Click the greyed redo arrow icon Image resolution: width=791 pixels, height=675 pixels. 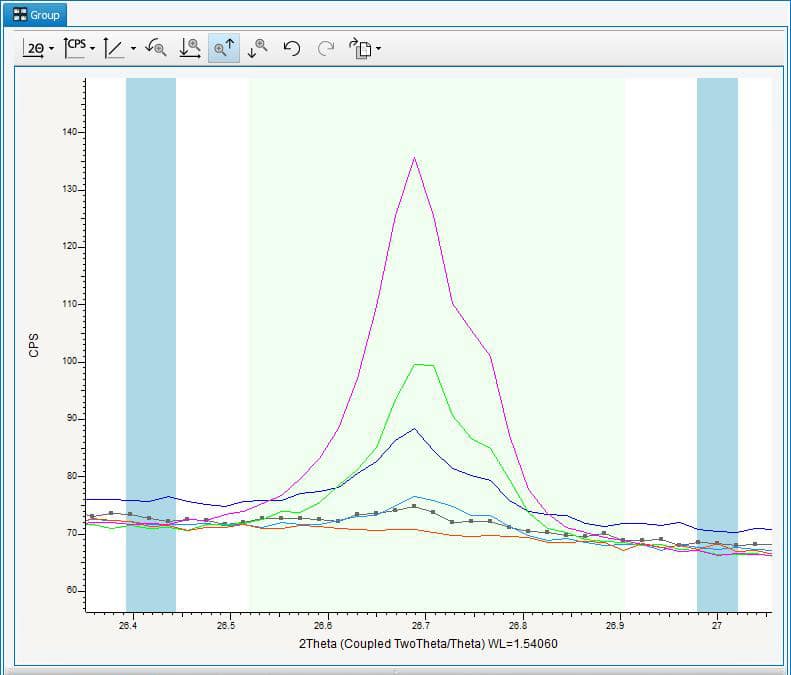326,48
